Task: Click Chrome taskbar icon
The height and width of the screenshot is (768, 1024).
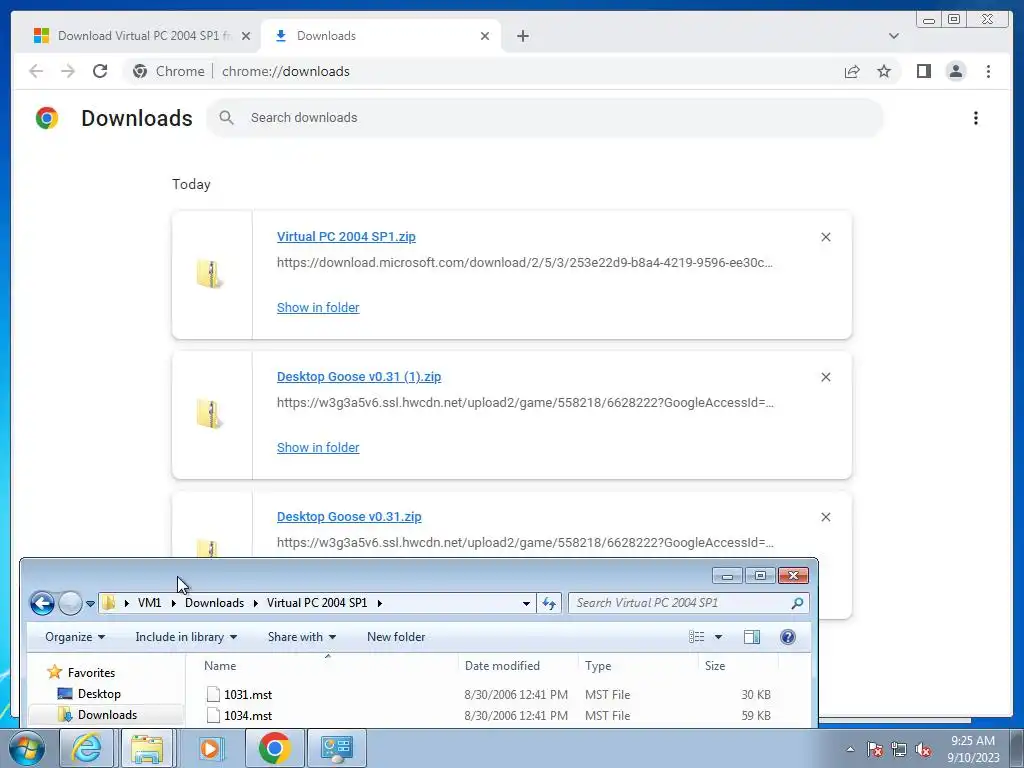Action: 274,748
